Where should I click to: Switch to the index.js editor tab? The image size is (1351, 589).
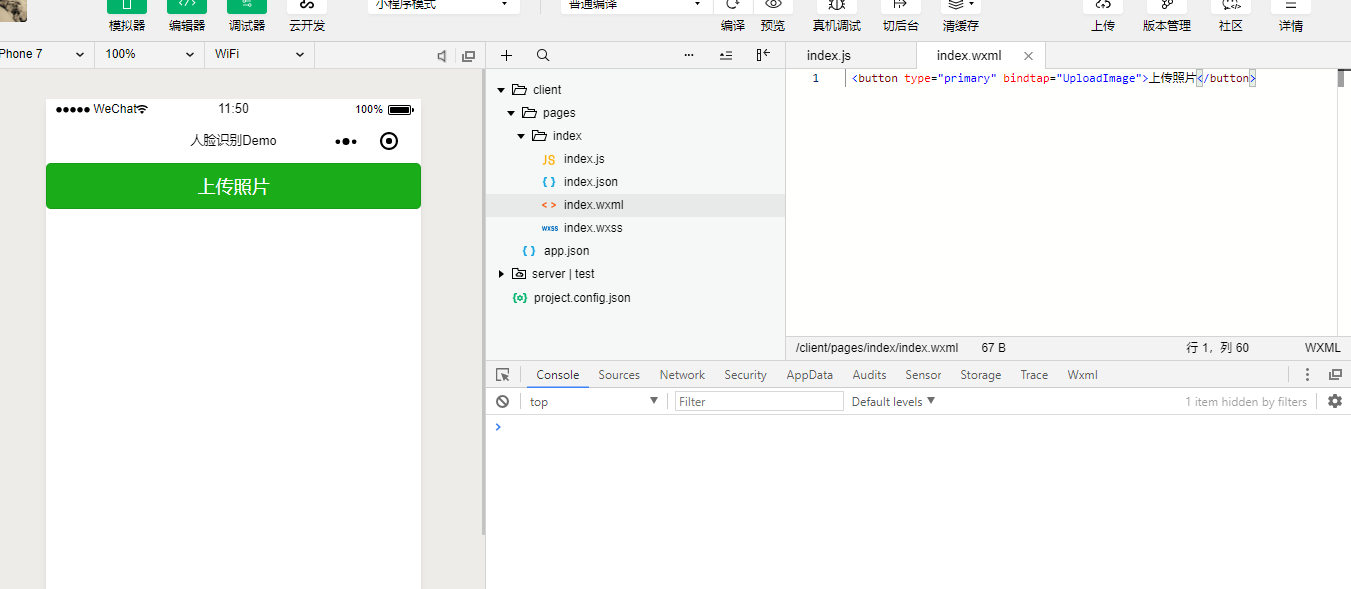[x=829, y=56]
